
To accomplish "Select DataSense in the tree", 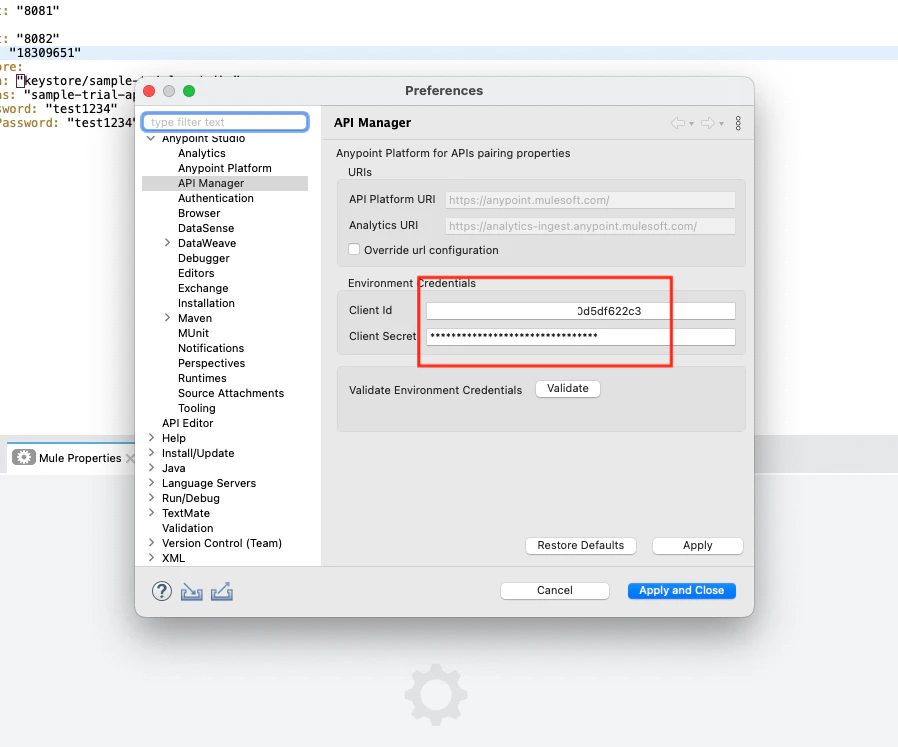I will tap(206, 228).
